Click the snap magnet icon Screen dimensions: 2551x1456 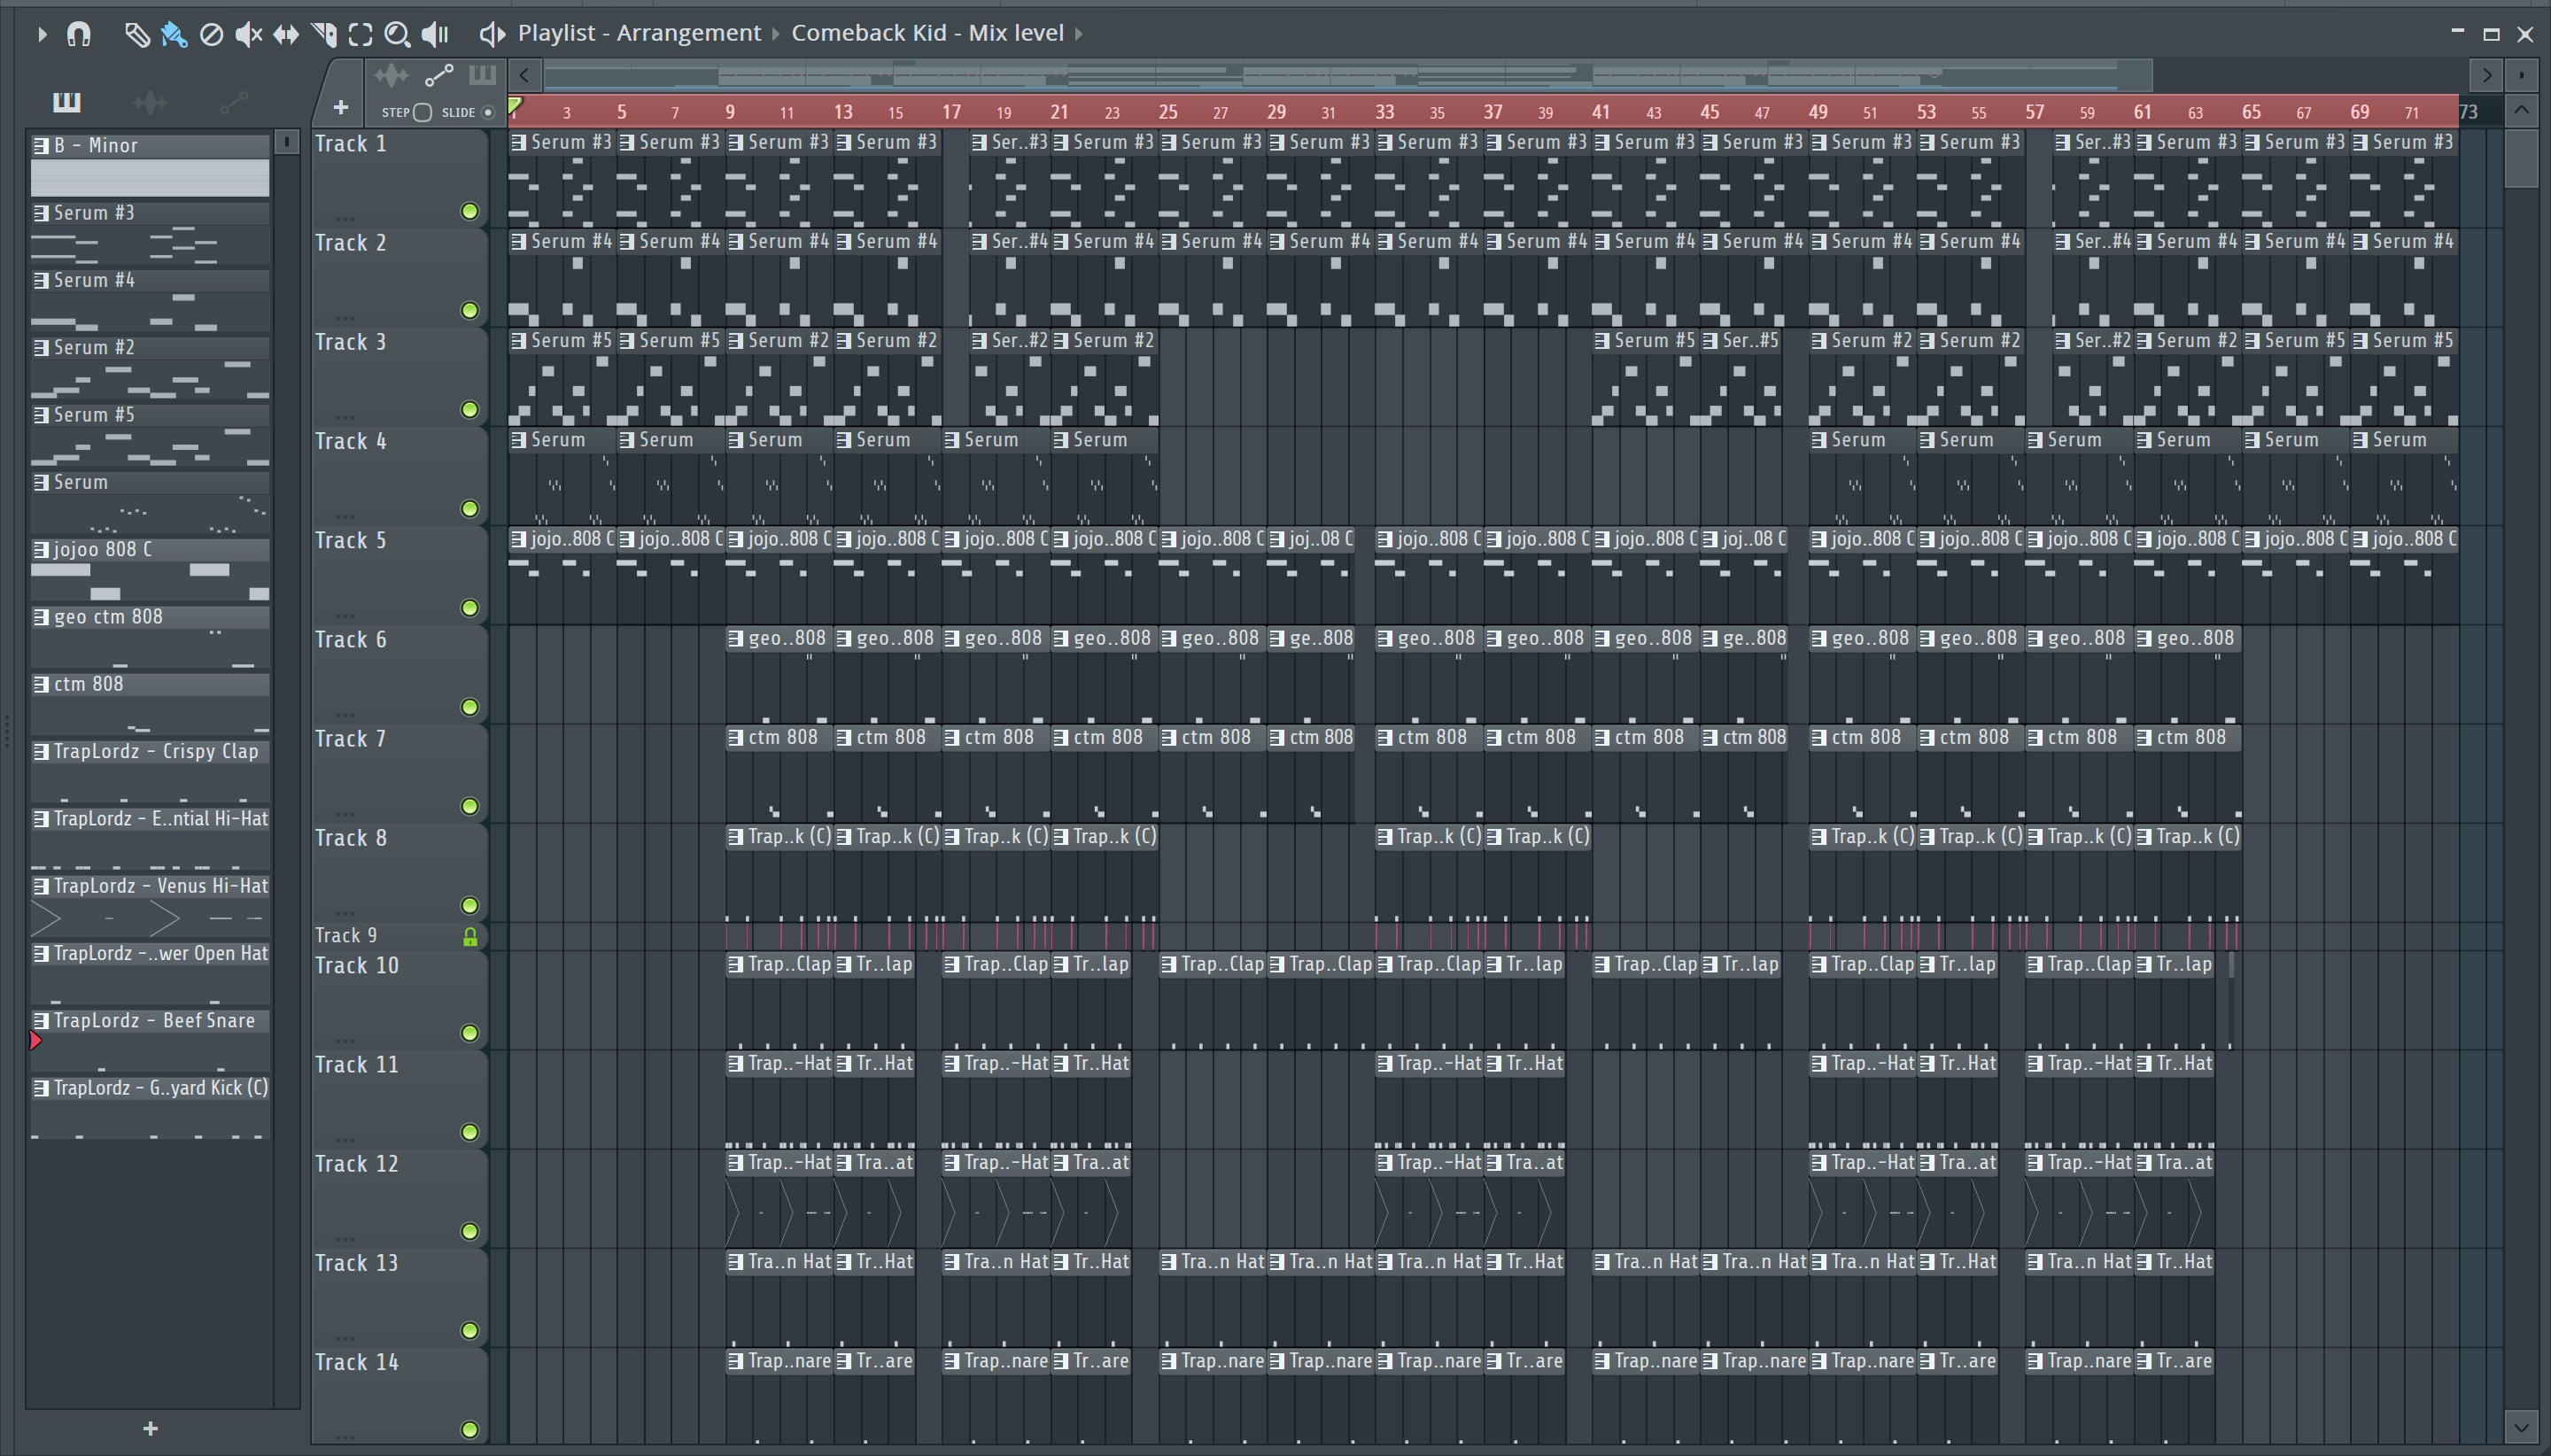tap(79, 34)
